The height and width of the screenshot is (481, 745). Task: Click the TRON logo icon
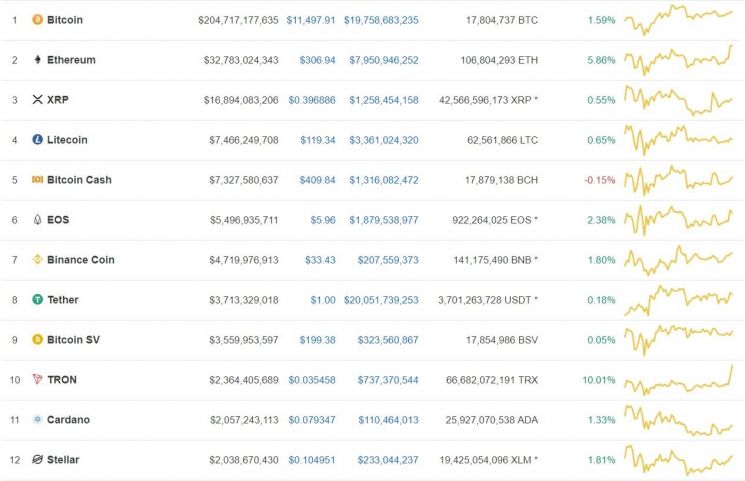(38, 380)
